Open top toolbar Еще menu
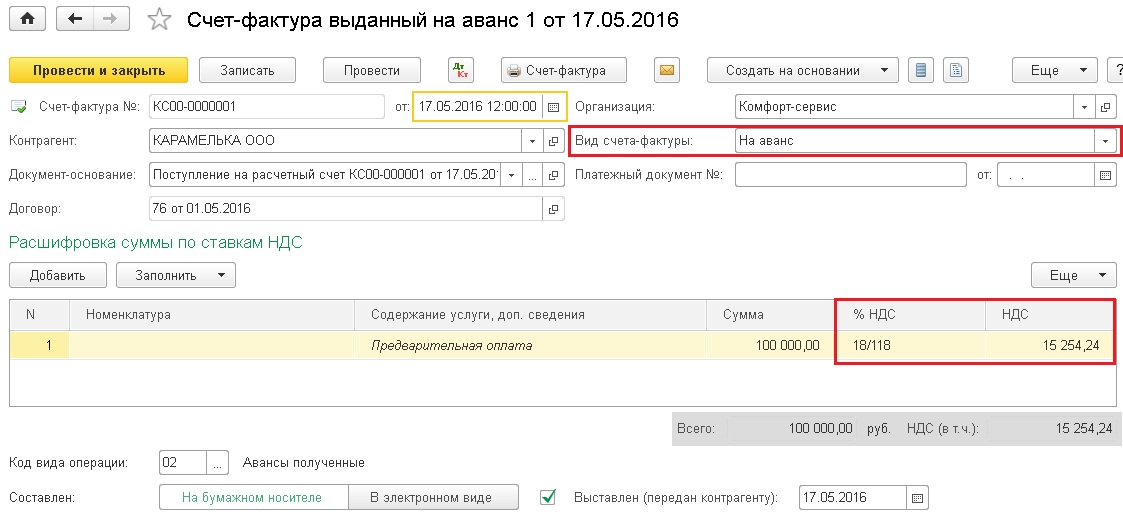The width and height of the screenshot is (1123, 521). point(1054,70)
